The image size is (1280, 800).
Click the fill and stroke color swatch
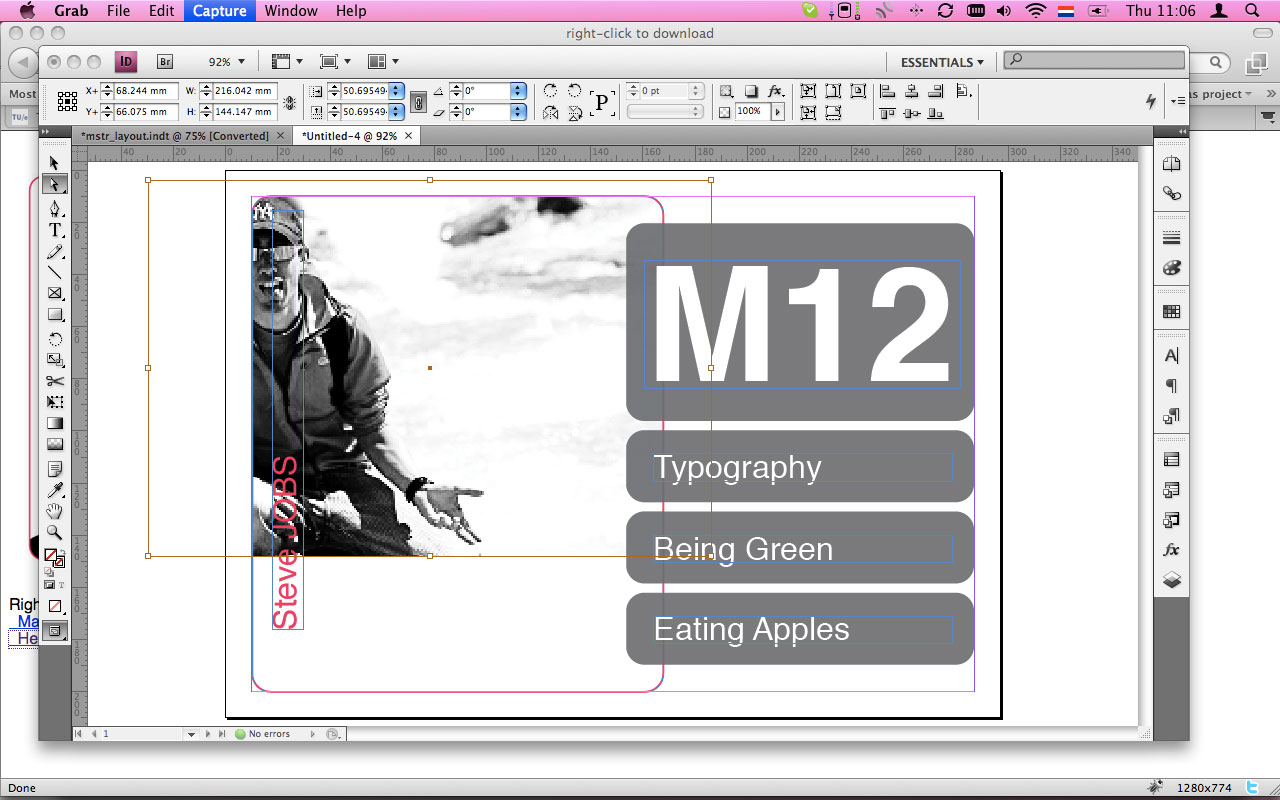[53, 557]
